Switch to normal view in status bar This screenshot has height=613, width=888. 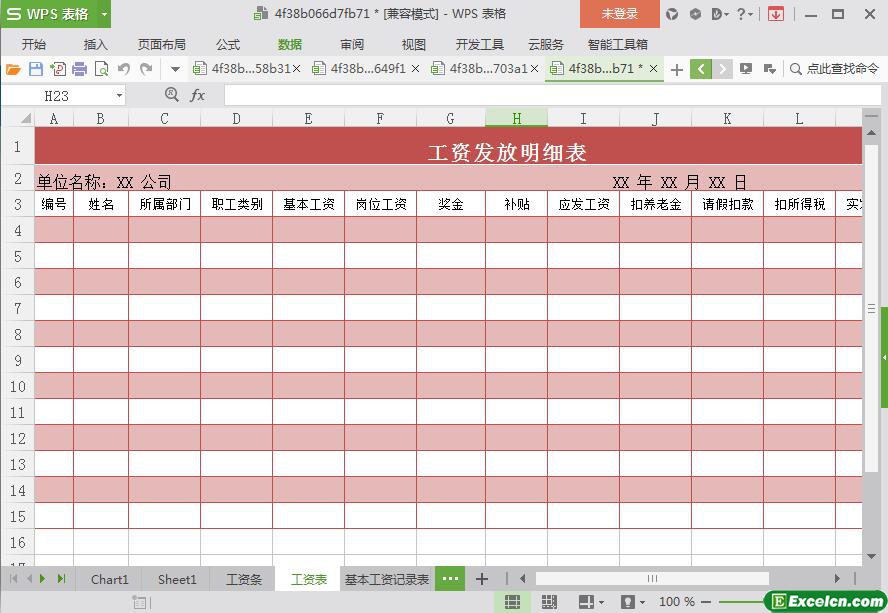(512, 602)
